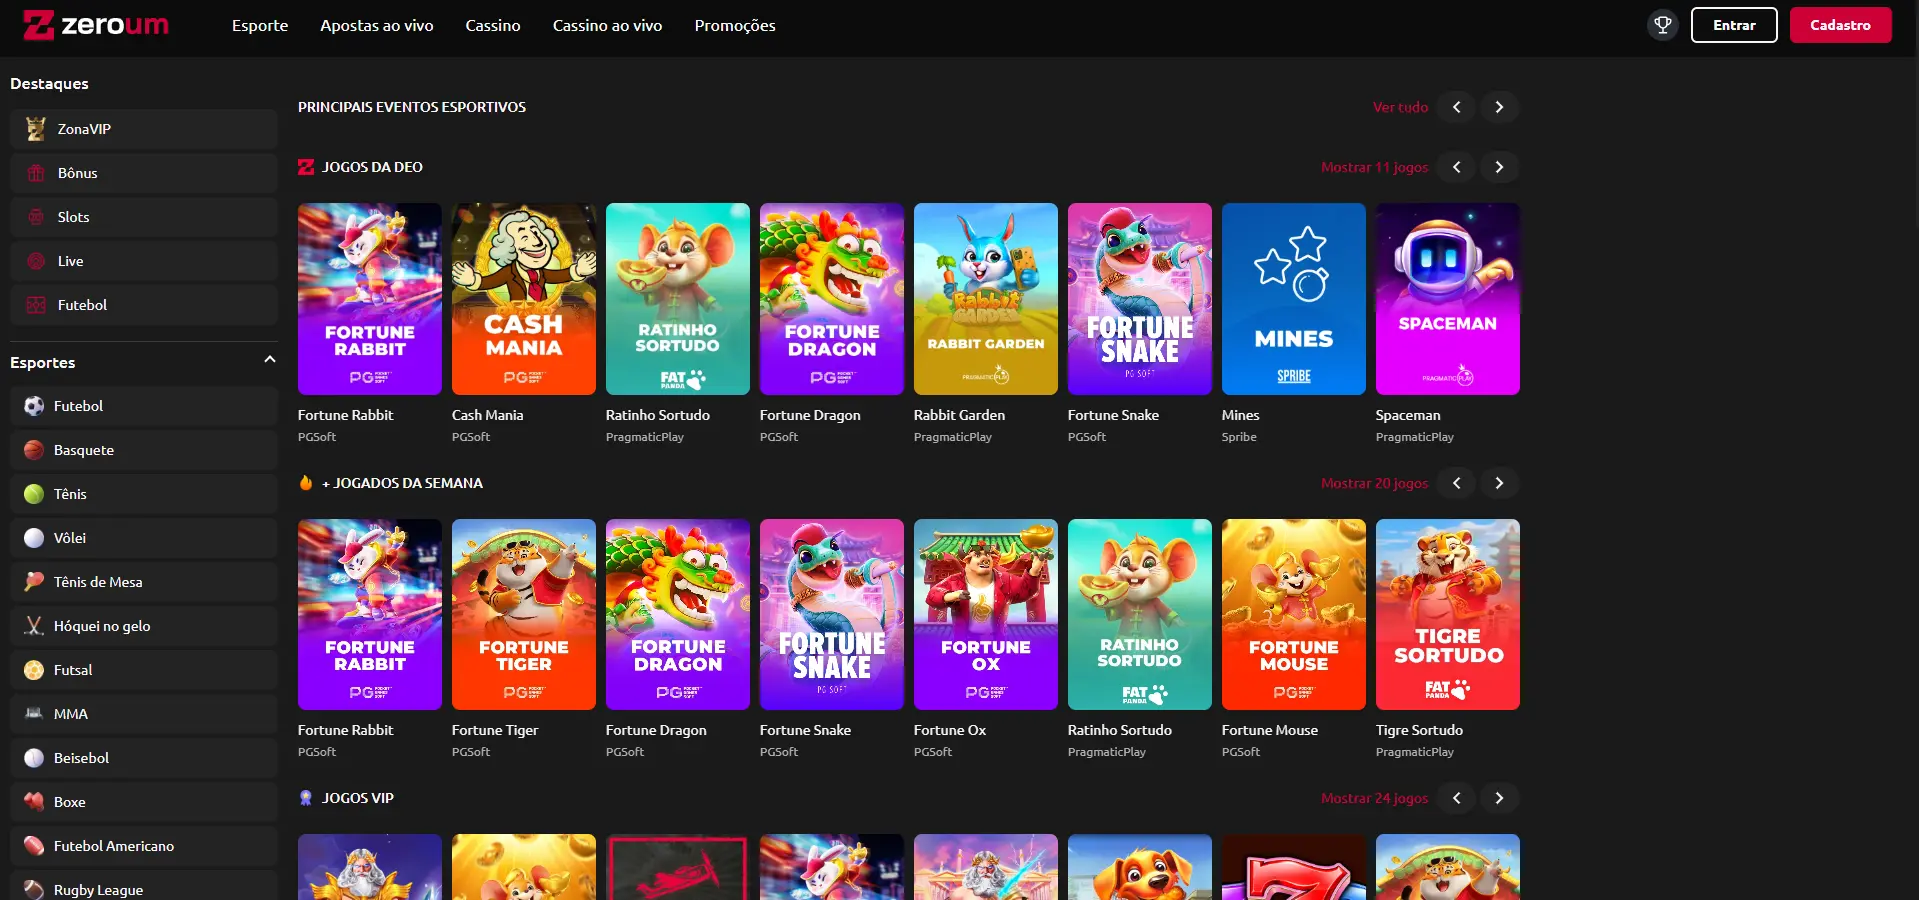The width and height of the screenshot is (1919, 900).
Task: Open Ratinho Sortudo thumbnail in Jogos da Deo
Action: [678, 299]
